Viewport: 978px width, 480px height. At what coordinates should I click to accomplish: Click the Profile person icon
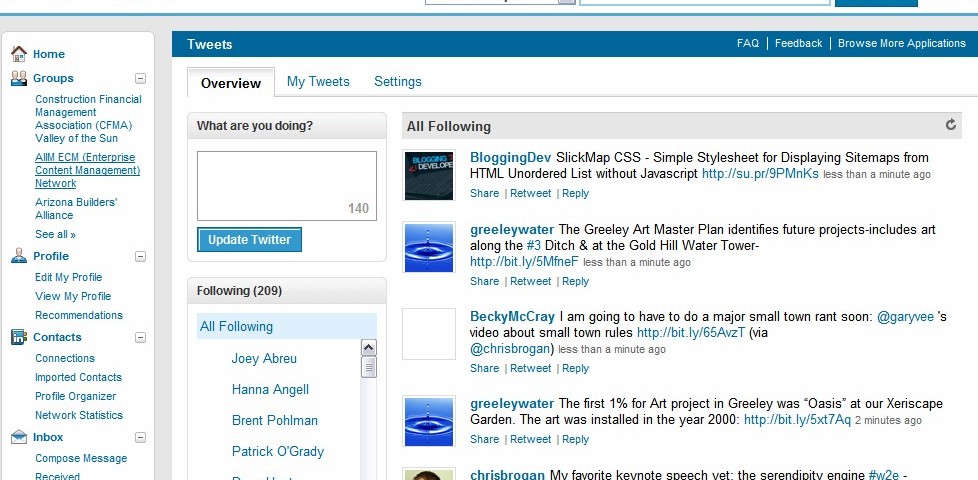(19, 256)
